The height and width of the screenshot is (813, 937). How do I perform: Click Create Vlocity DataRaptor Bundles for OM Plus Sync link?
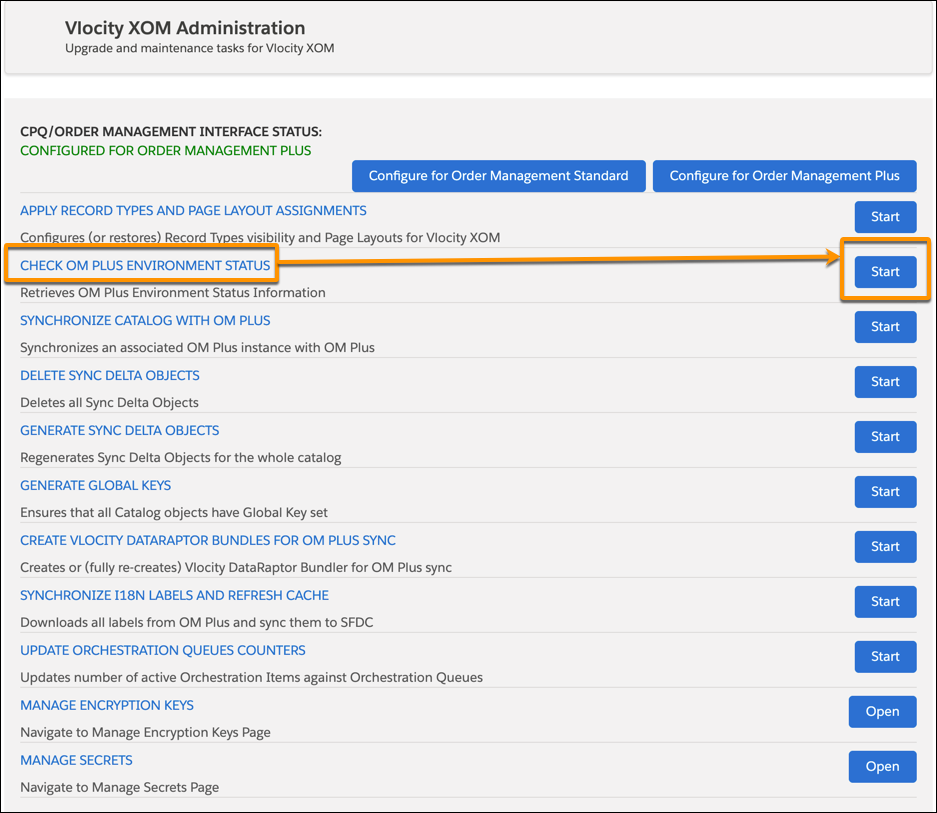point(208,540)
